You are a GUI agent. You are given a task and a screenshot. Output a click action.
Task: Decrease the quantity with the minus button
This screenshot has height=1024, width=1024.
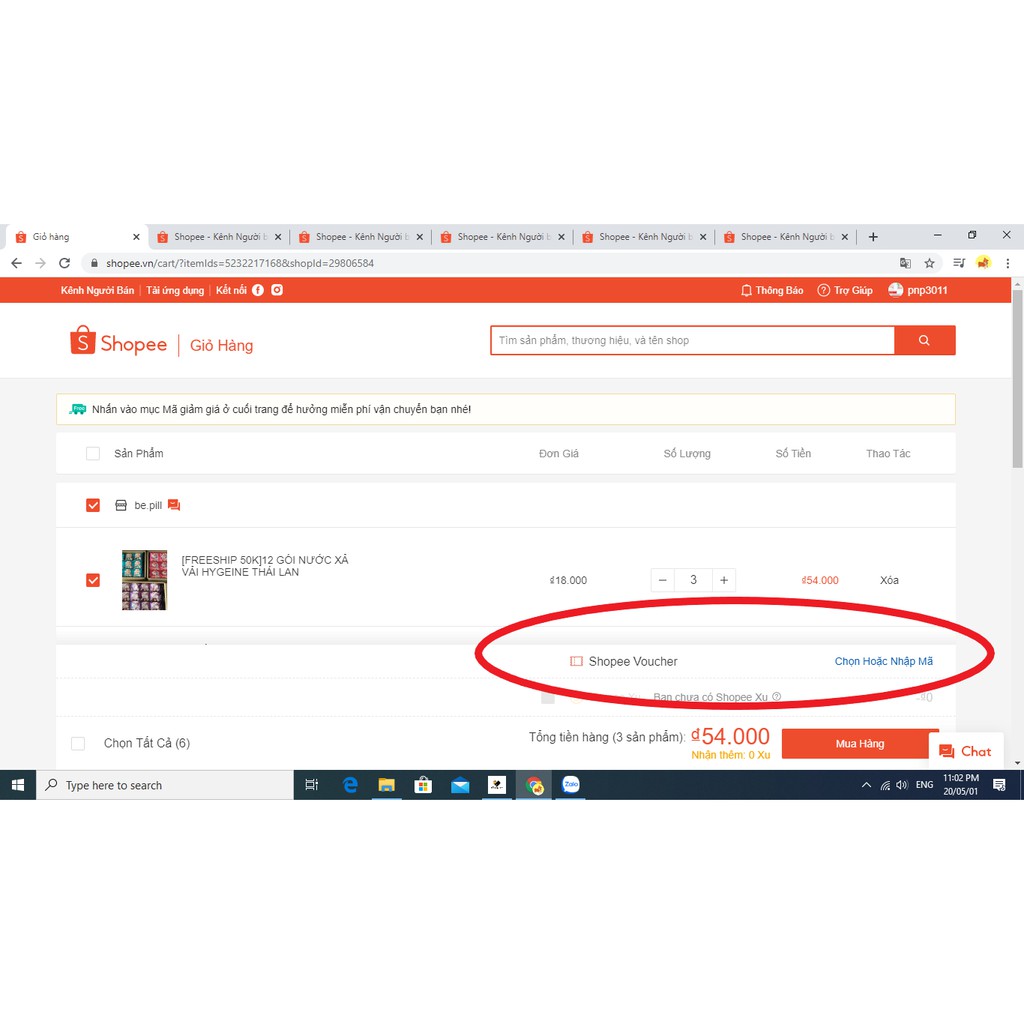point(663,580)
